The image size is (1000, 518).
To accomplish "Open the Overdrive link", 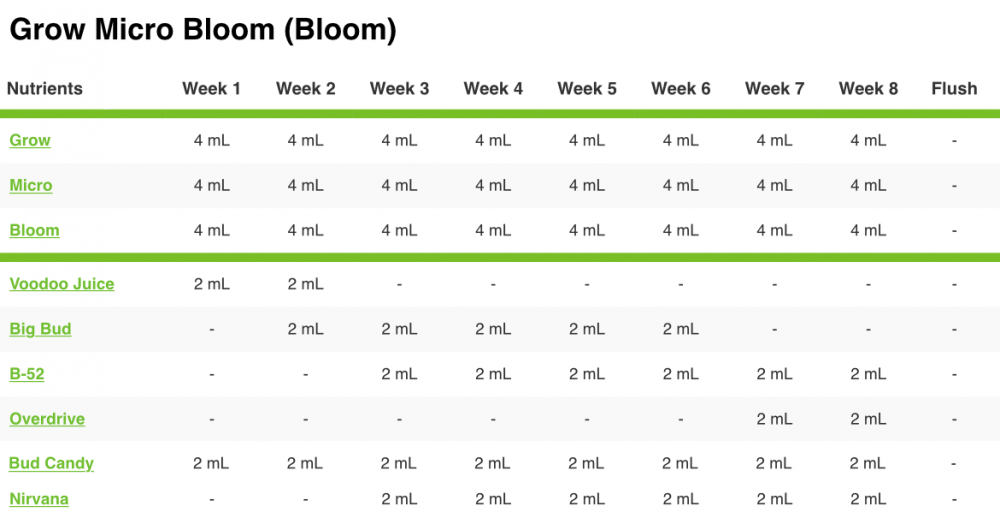I will [47, 419].
